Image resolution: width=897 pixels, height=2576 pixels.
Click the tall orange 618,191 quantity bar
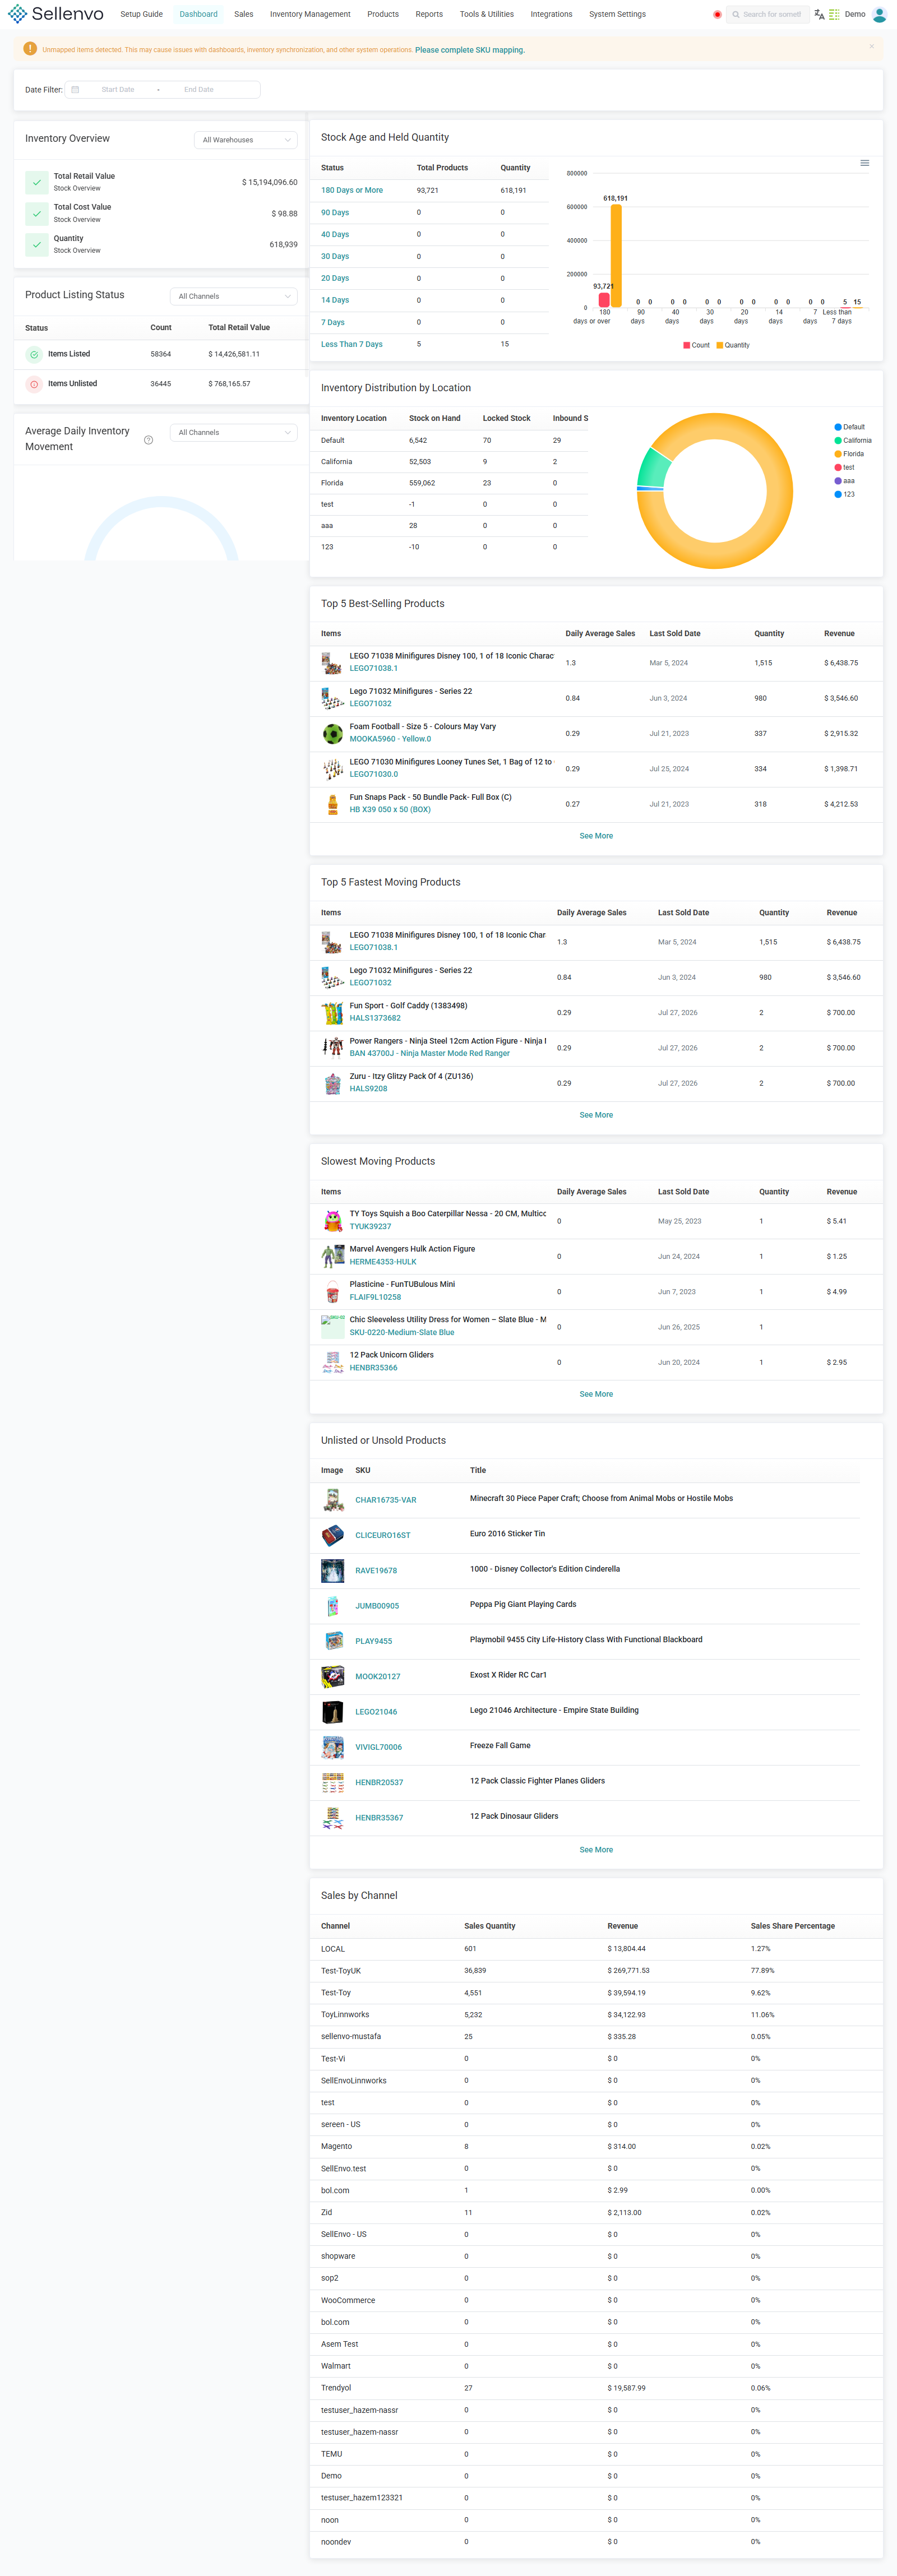[x=616, y=256]
